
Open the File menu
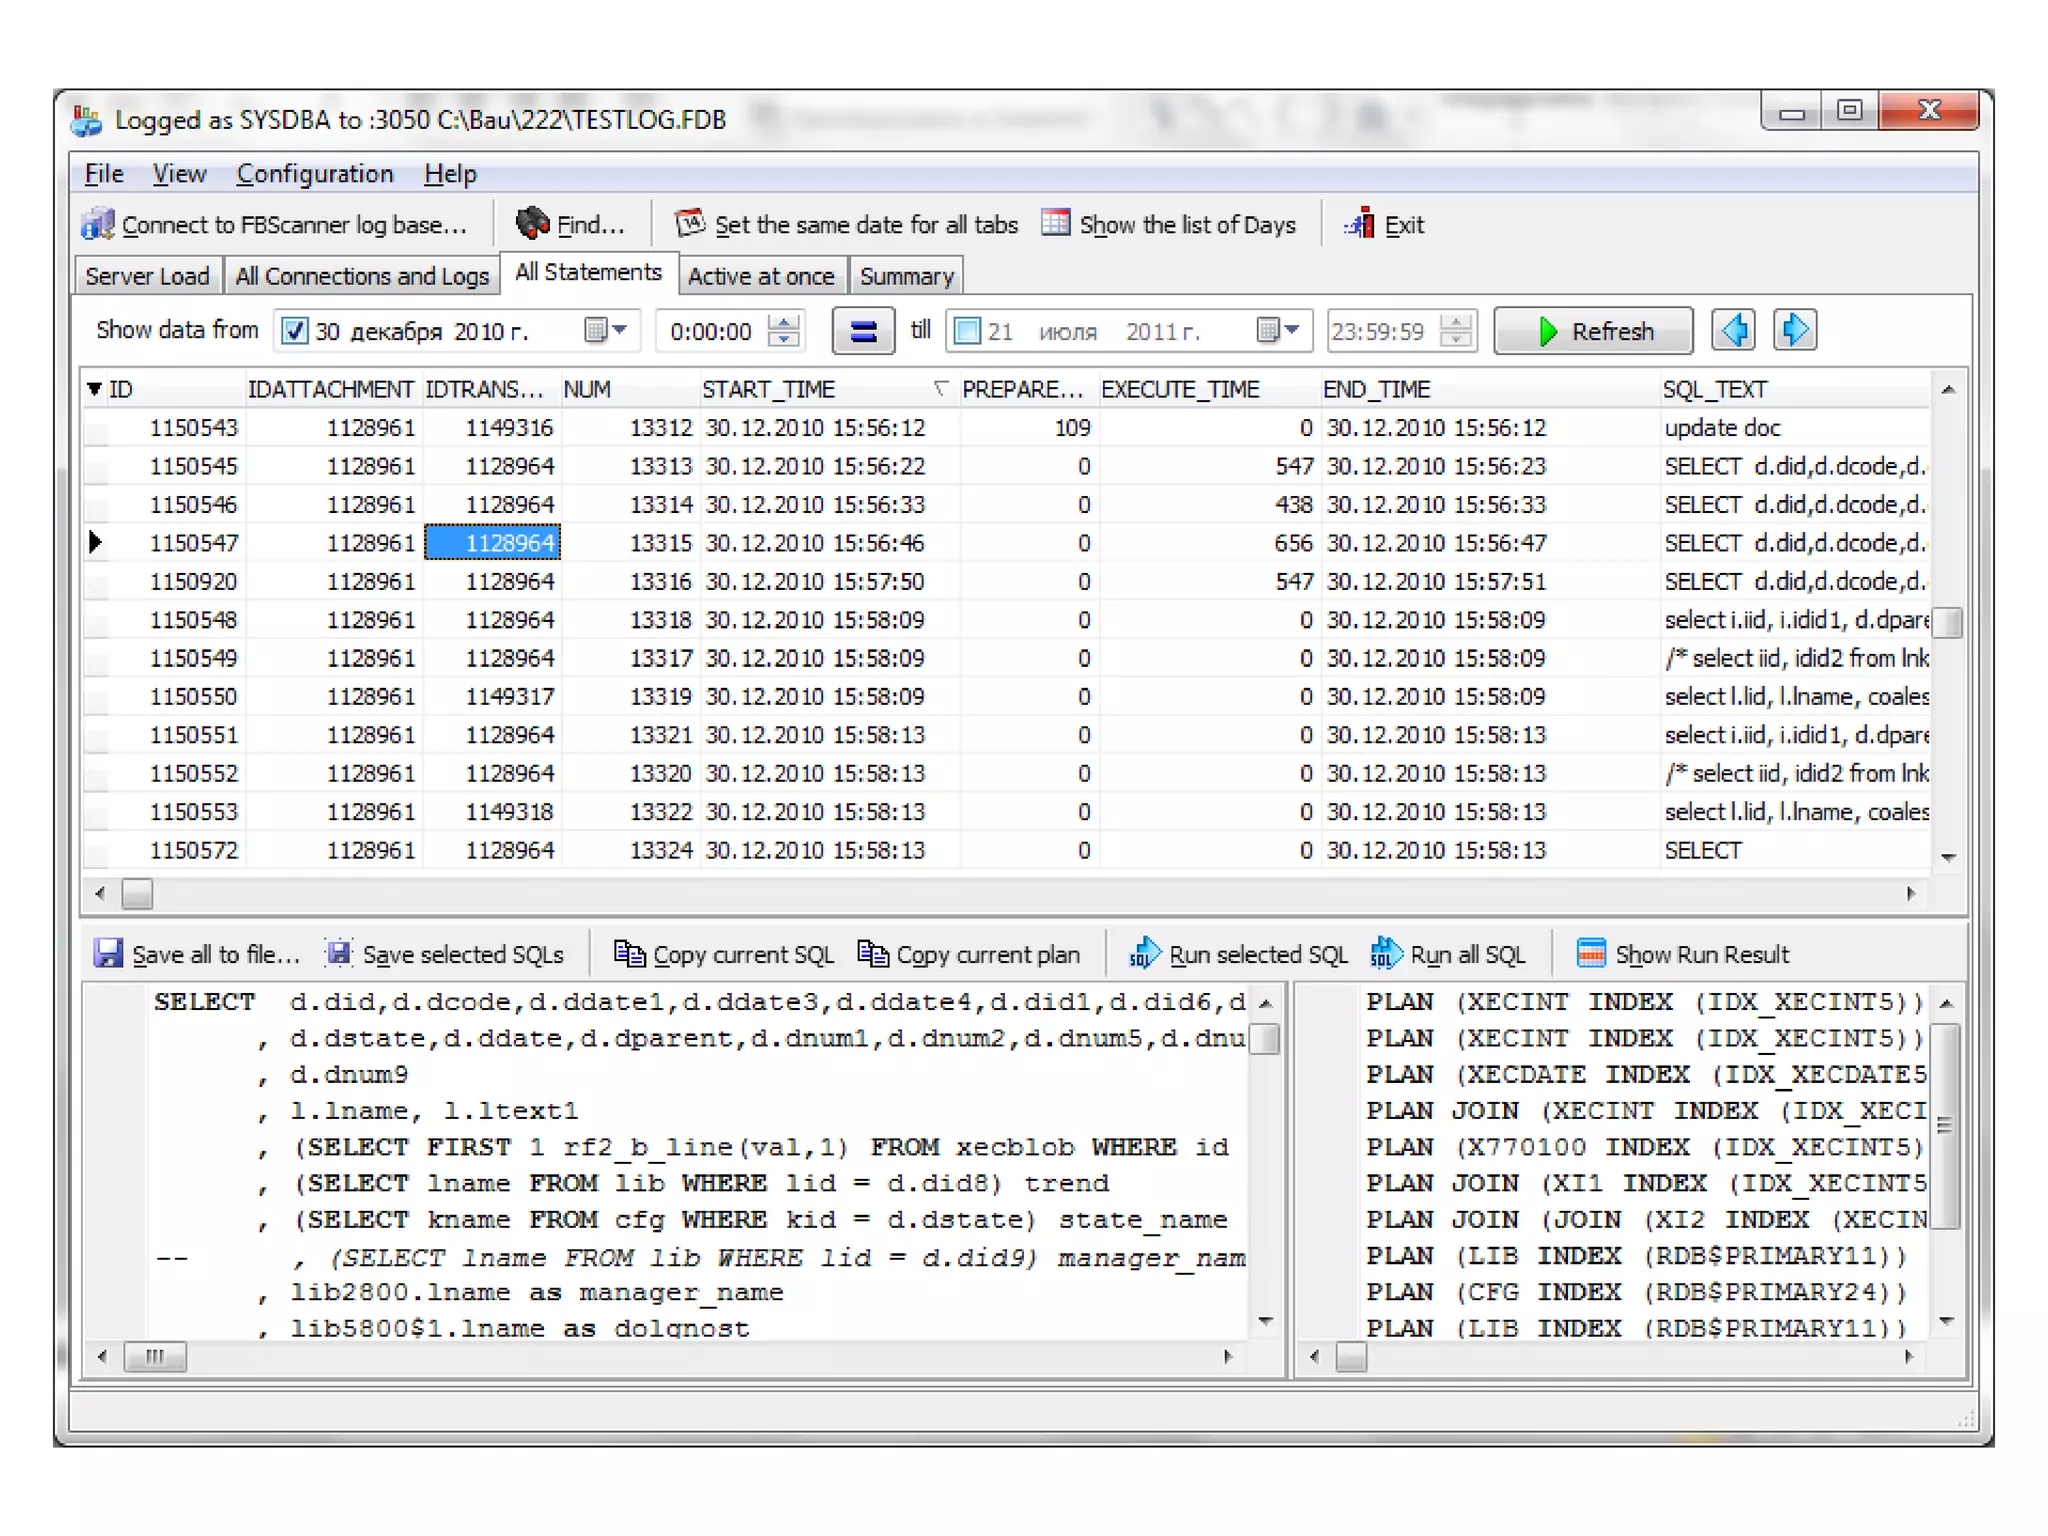104,174
